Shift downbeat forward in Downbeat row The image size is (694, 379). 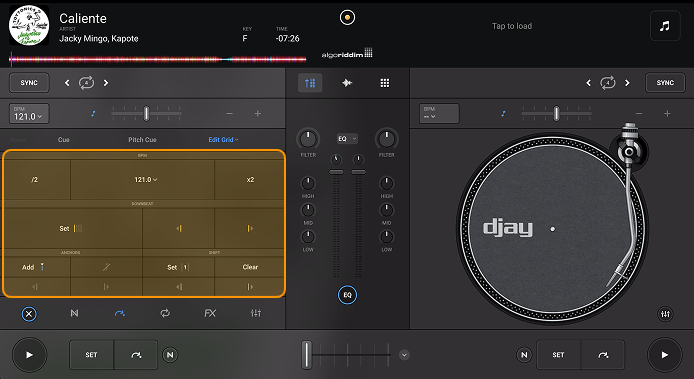pos(250,228)
